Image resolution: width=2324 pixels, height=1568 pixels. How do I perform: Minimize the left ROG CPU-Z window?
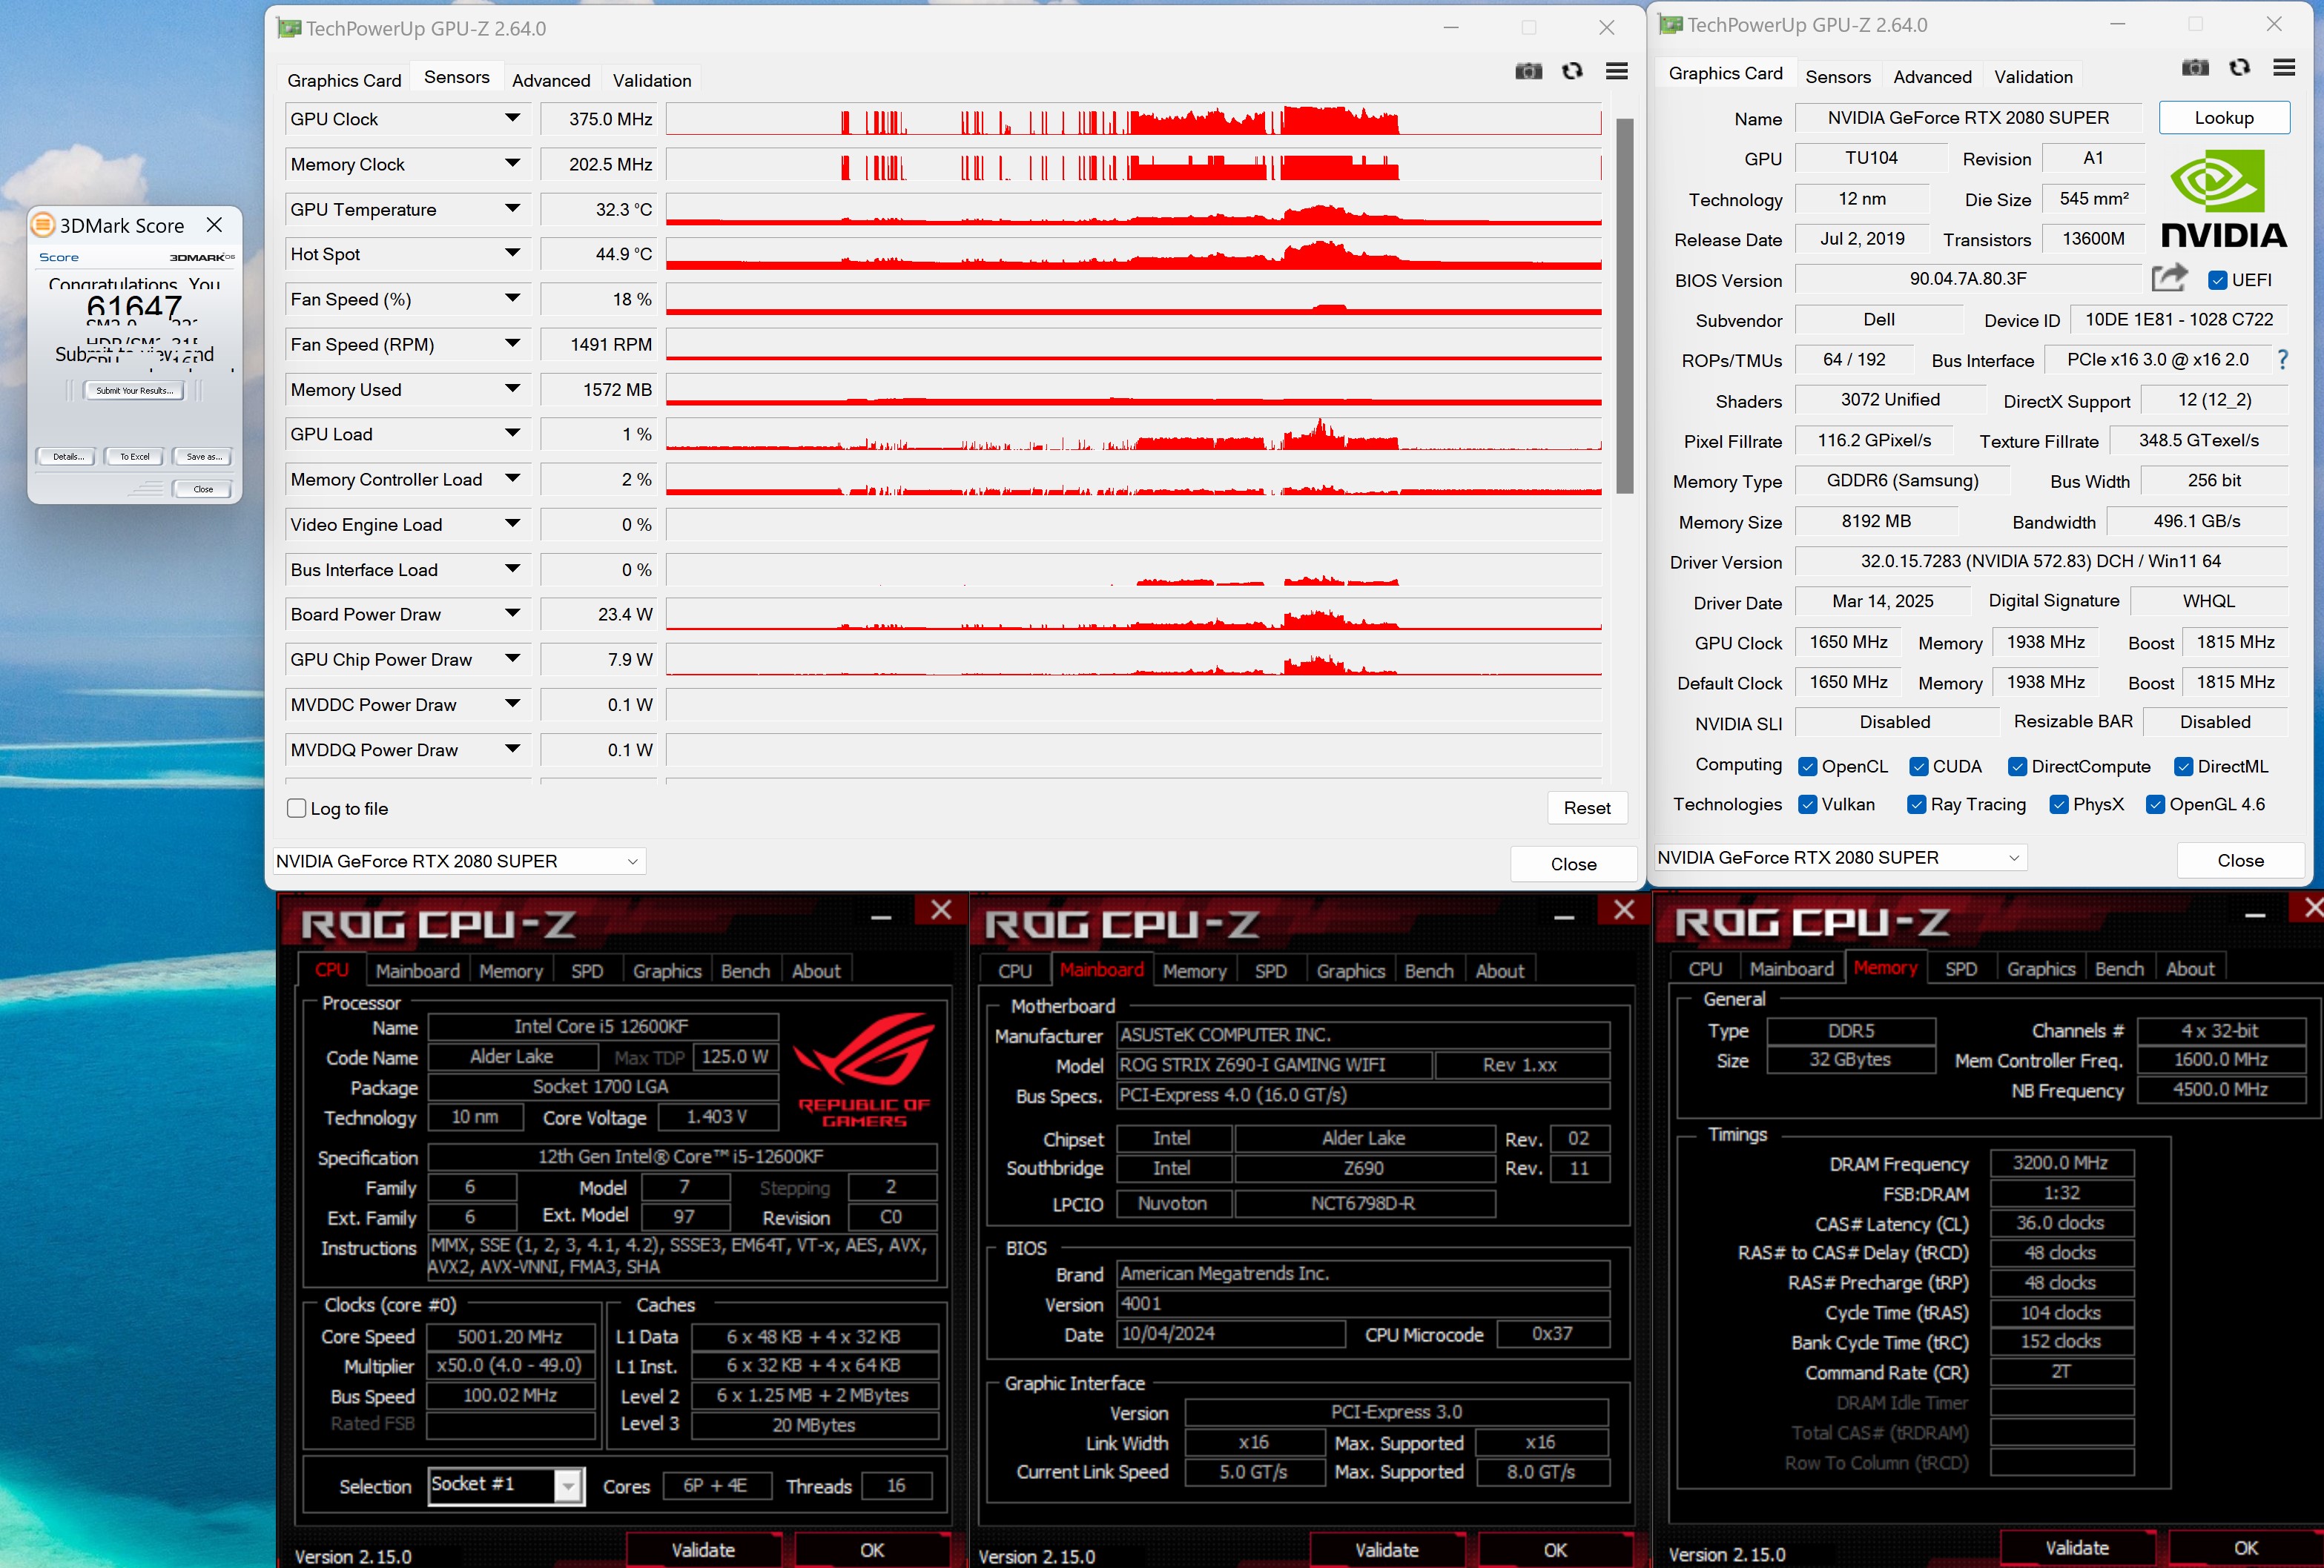[x=881, y=918]
